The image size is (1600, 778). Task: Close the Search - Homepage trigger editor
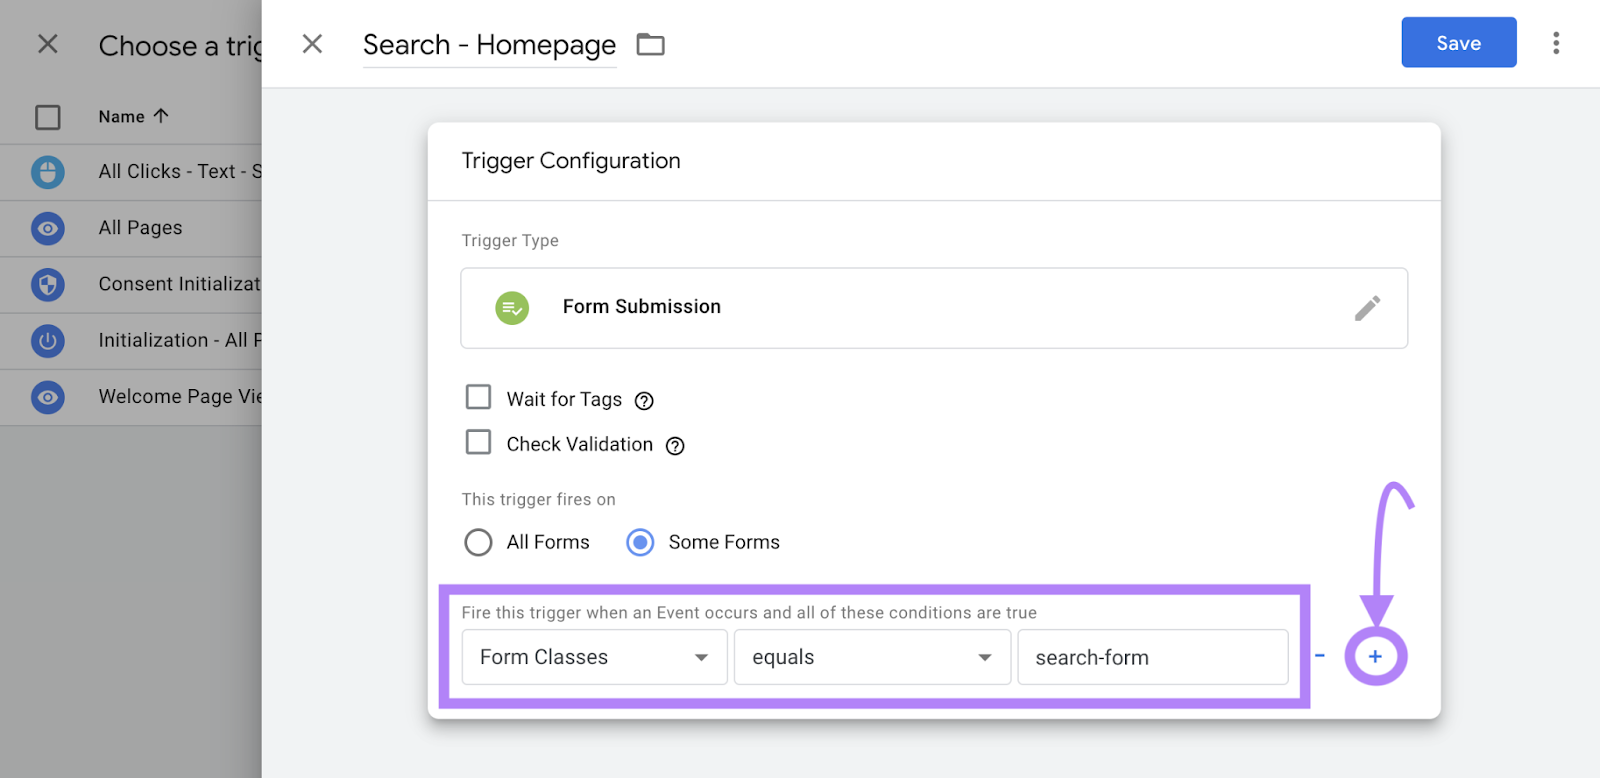pyautogui.click(x=312, y=44)
